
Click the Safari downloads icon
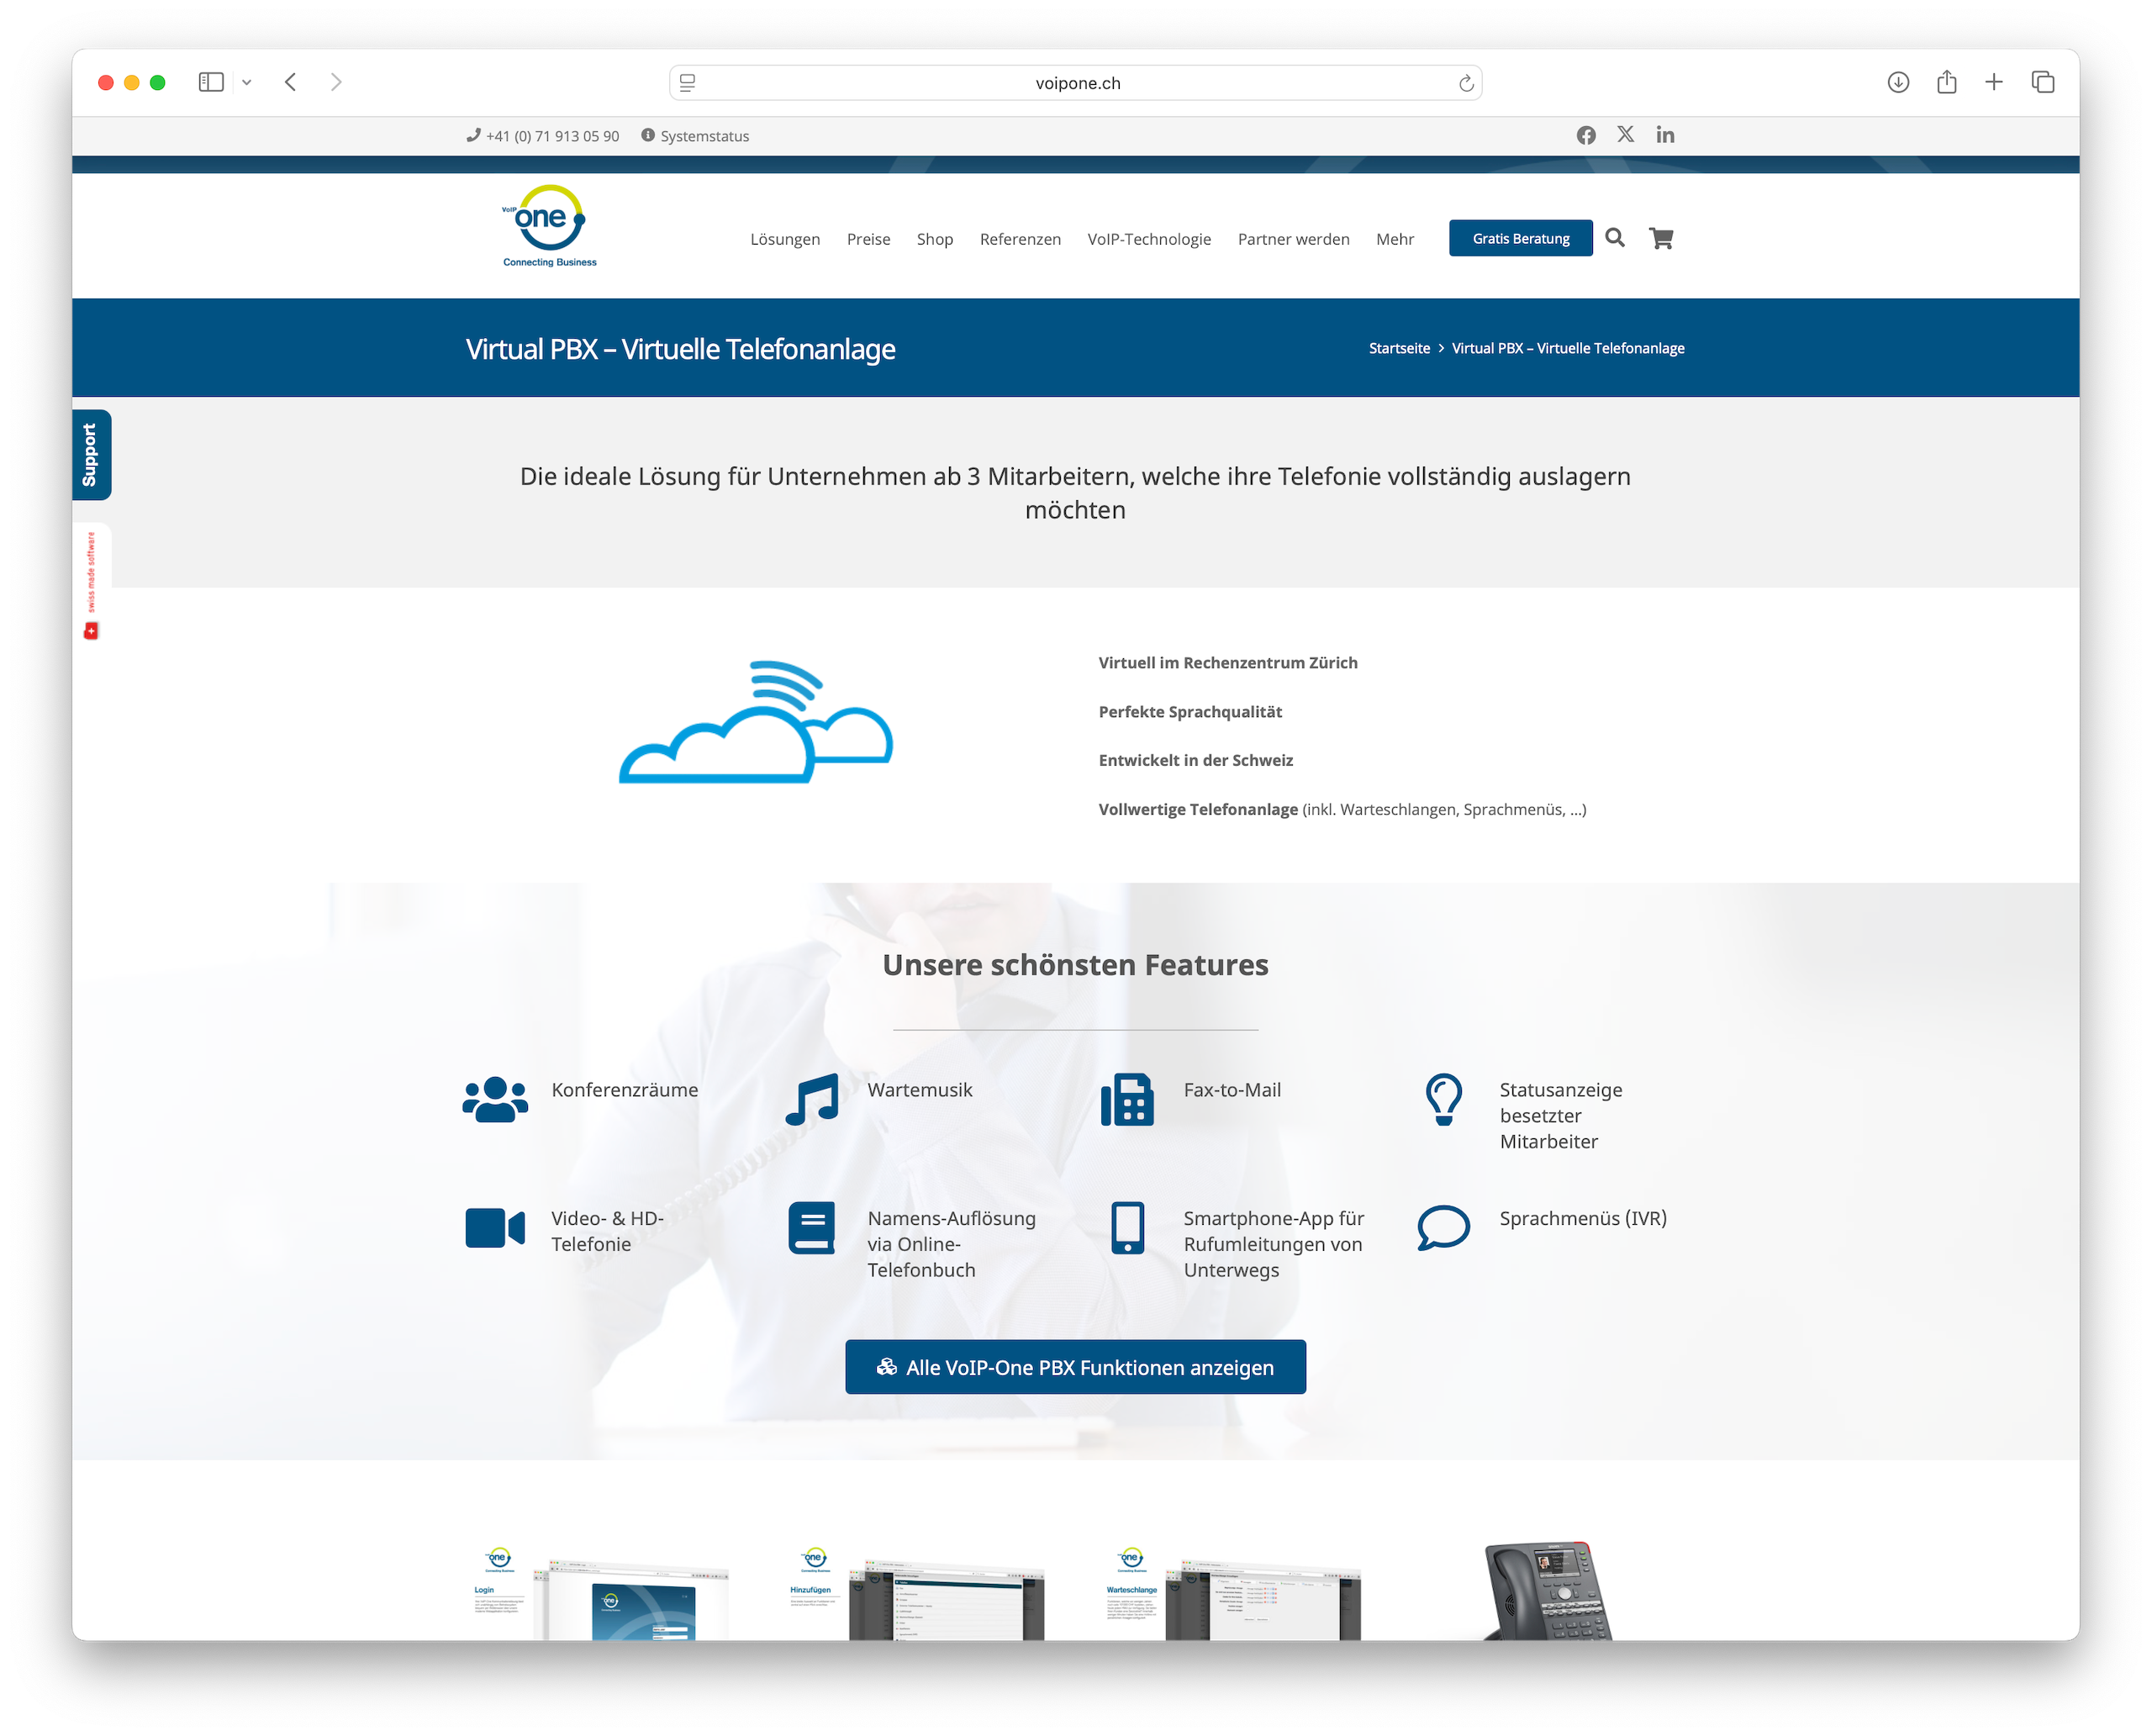pos(1898,83)
